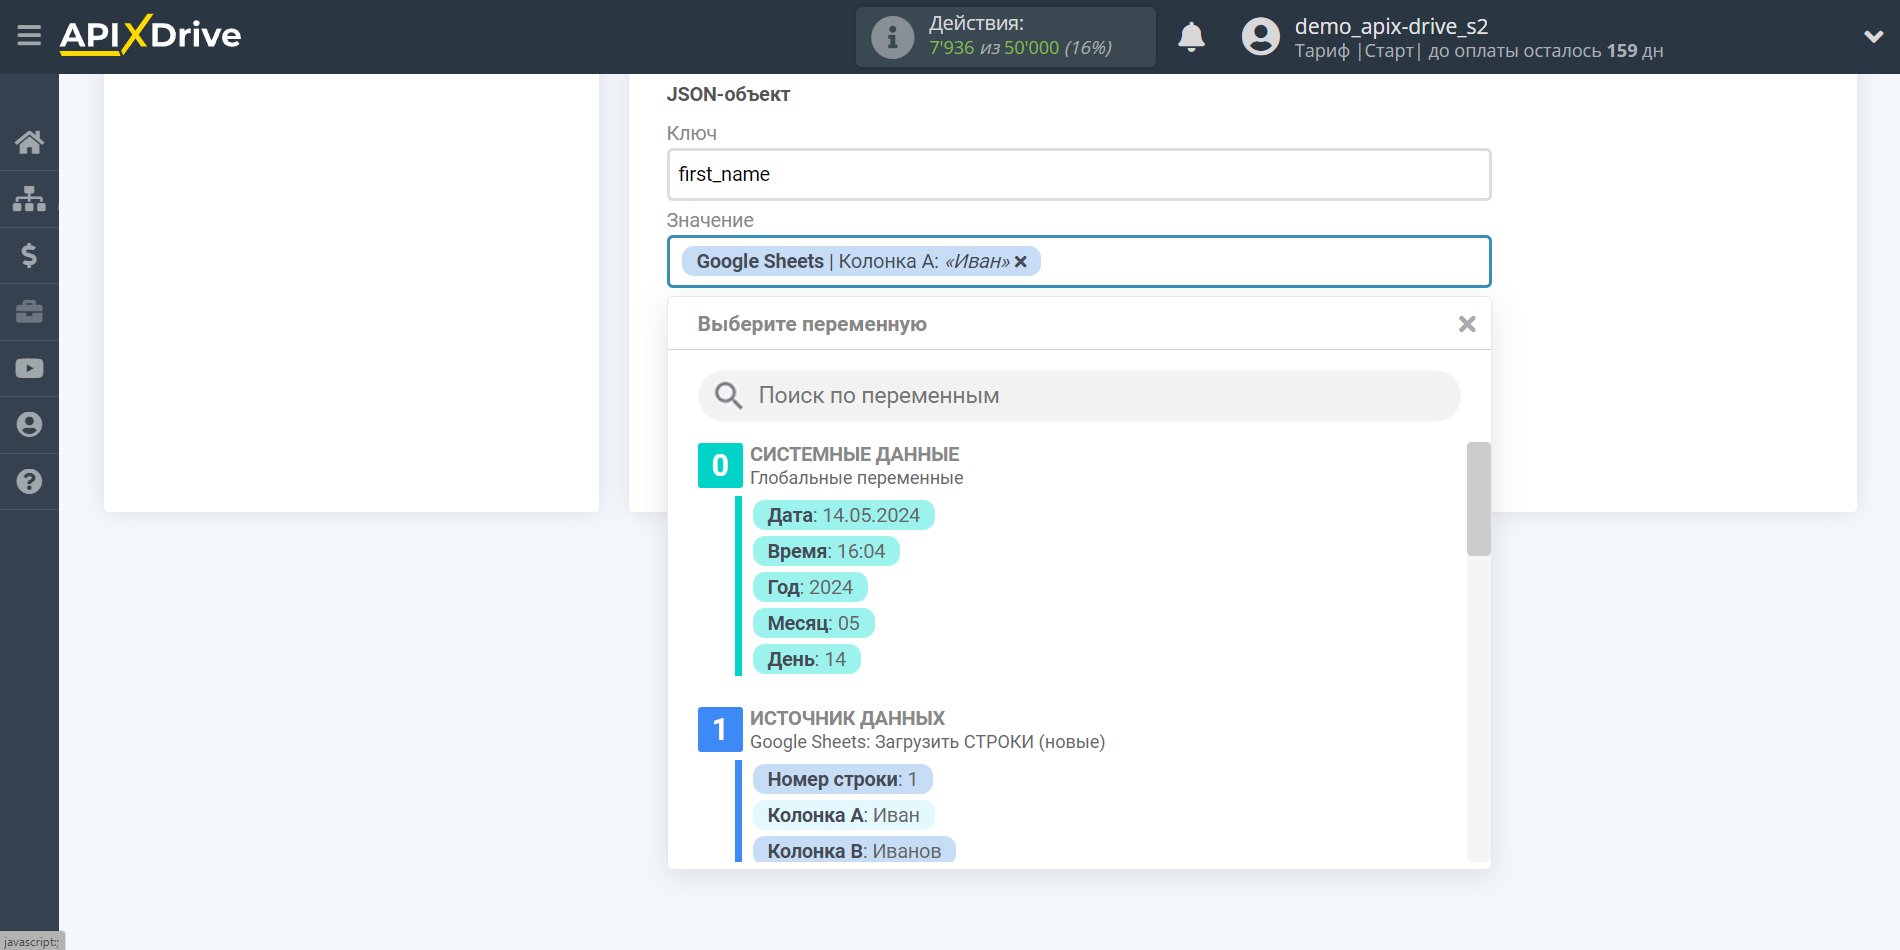Select the Колонка A: Иван variable
Screen dimensions: 1900x950
pyautogui.click(x=843, y=816)
